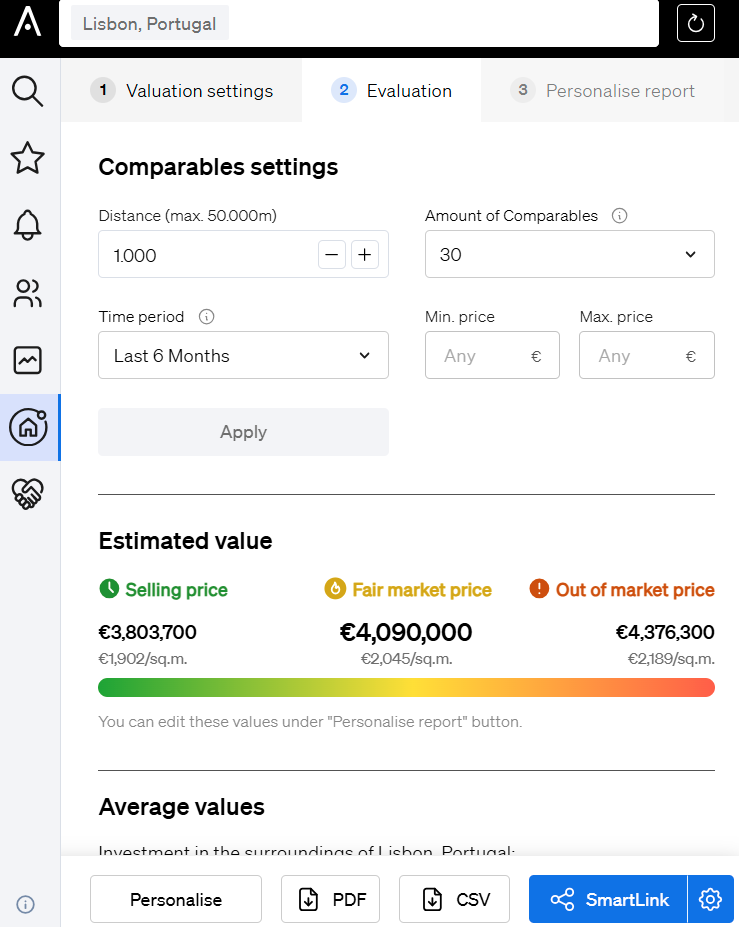Click the estimated value gradient bar
The height and width of the screenshot is (927, 739).
pos(406,687)
